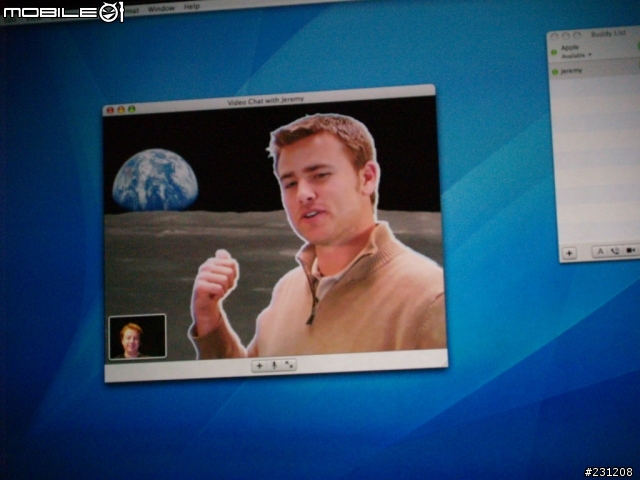Mute the microphone in the video chat
This screenshot has height=480, width=640.
pyautogui.click(x=274, y=365)
